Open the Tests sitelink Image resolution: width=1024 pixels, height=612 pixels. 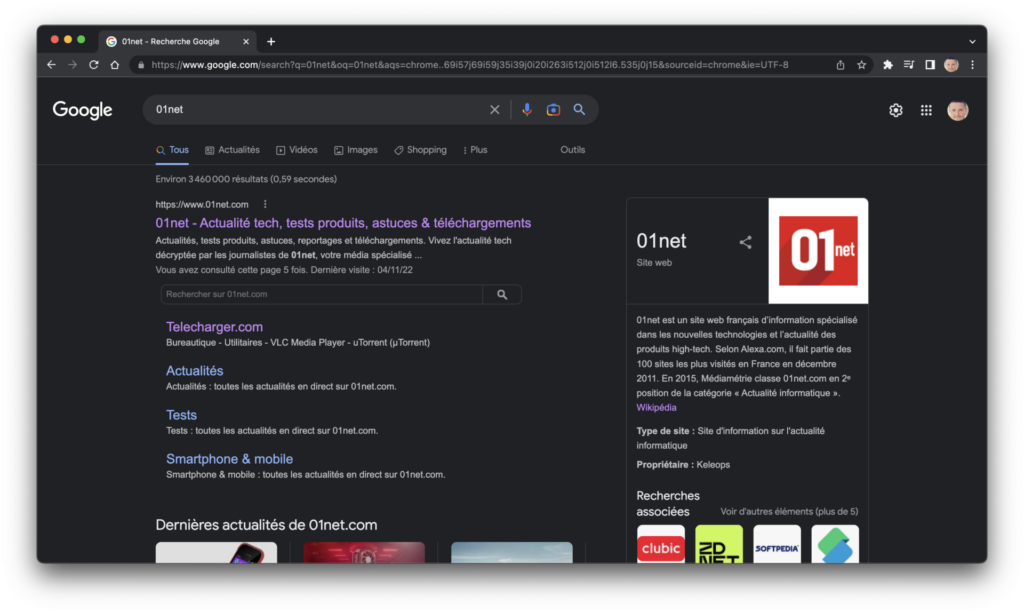[x=181, y=415]
